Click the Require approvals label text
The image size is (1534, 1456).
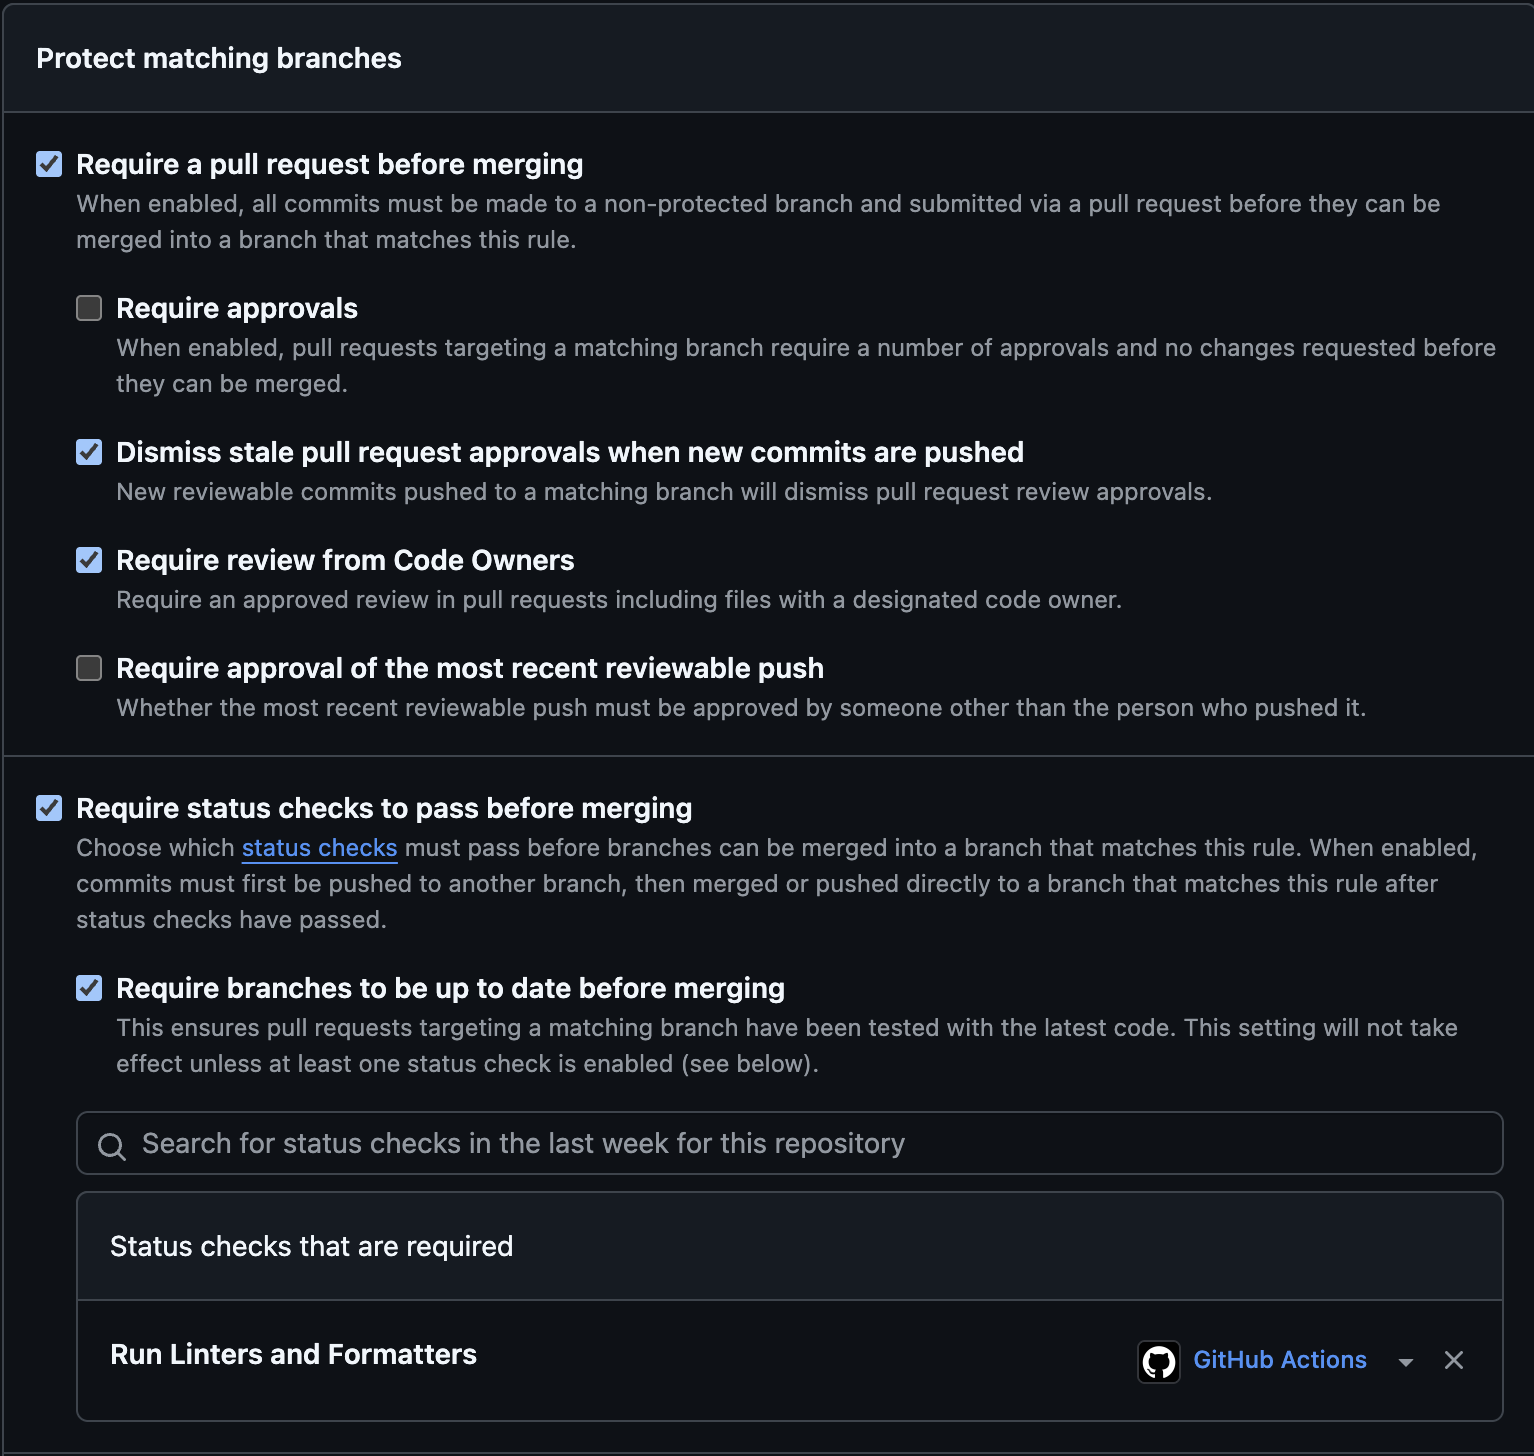[237, 308]
